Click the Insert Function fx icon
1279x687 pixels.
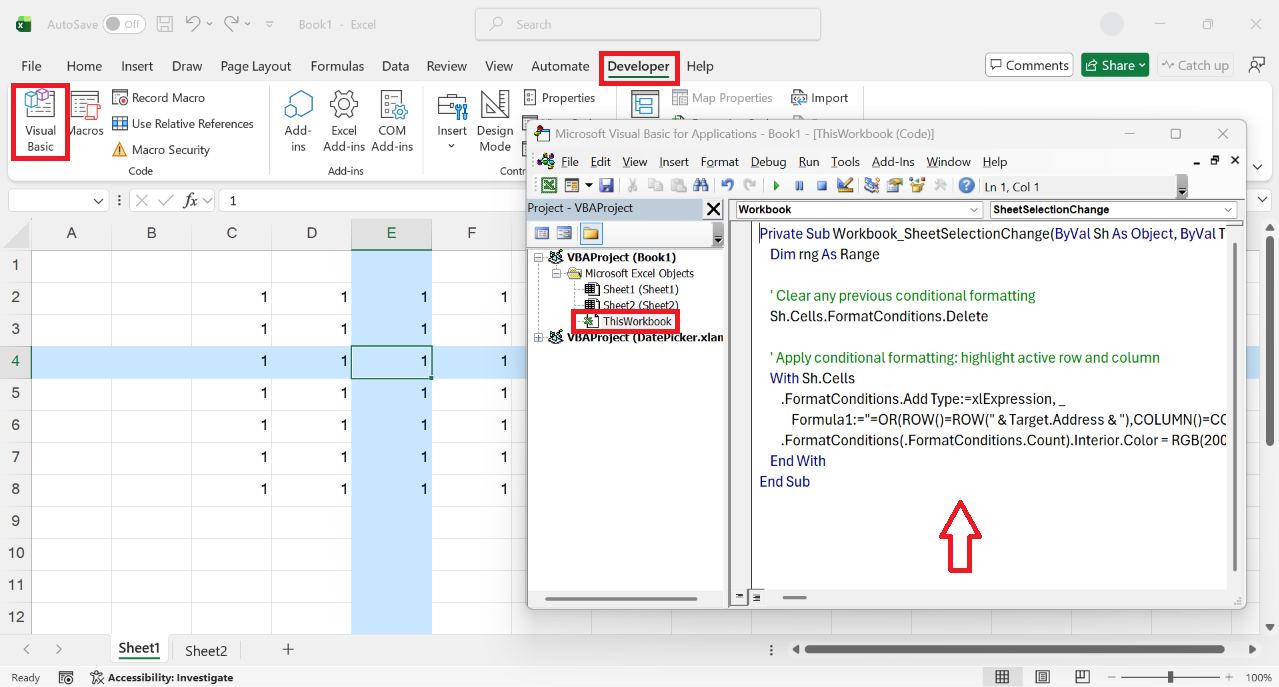click(x=191, y=201)
